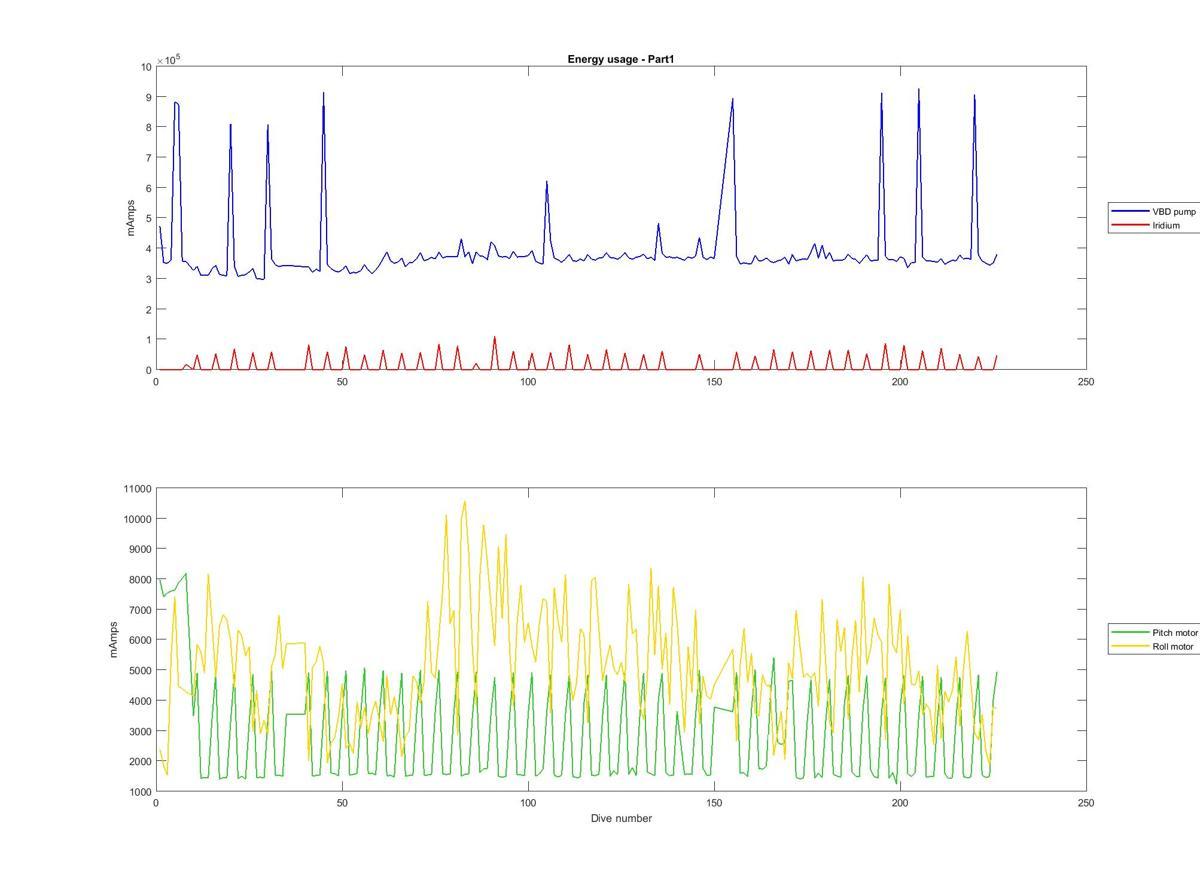The width and height of the screenshot is (1200, 889).
Task: Click the 'mAmps' y-axis label of bottom plot
Action: (115, 640)
